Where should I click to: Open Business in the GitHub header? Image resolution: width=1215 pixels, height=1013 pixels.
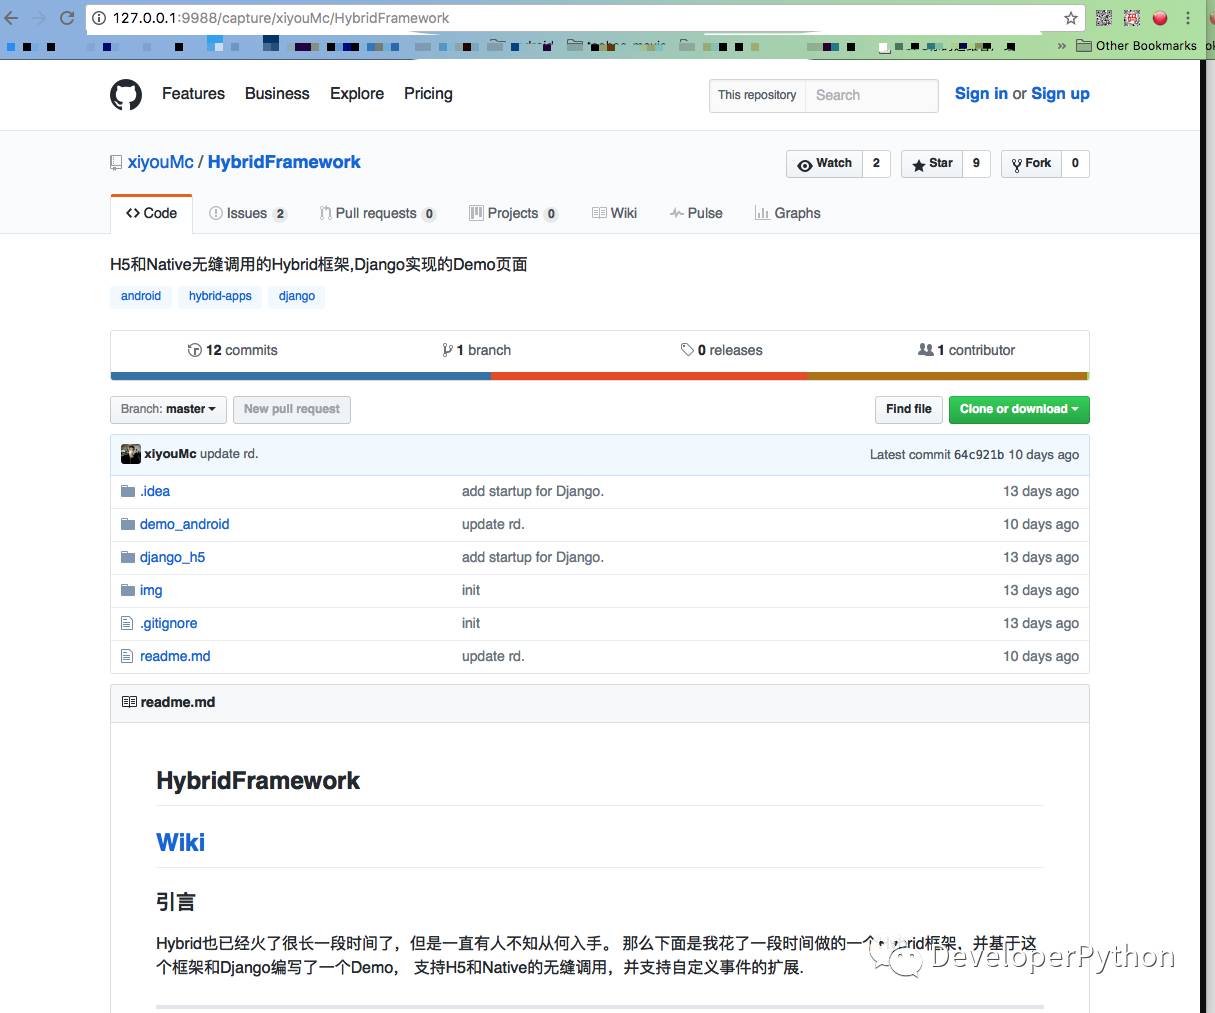pos(277,94)
